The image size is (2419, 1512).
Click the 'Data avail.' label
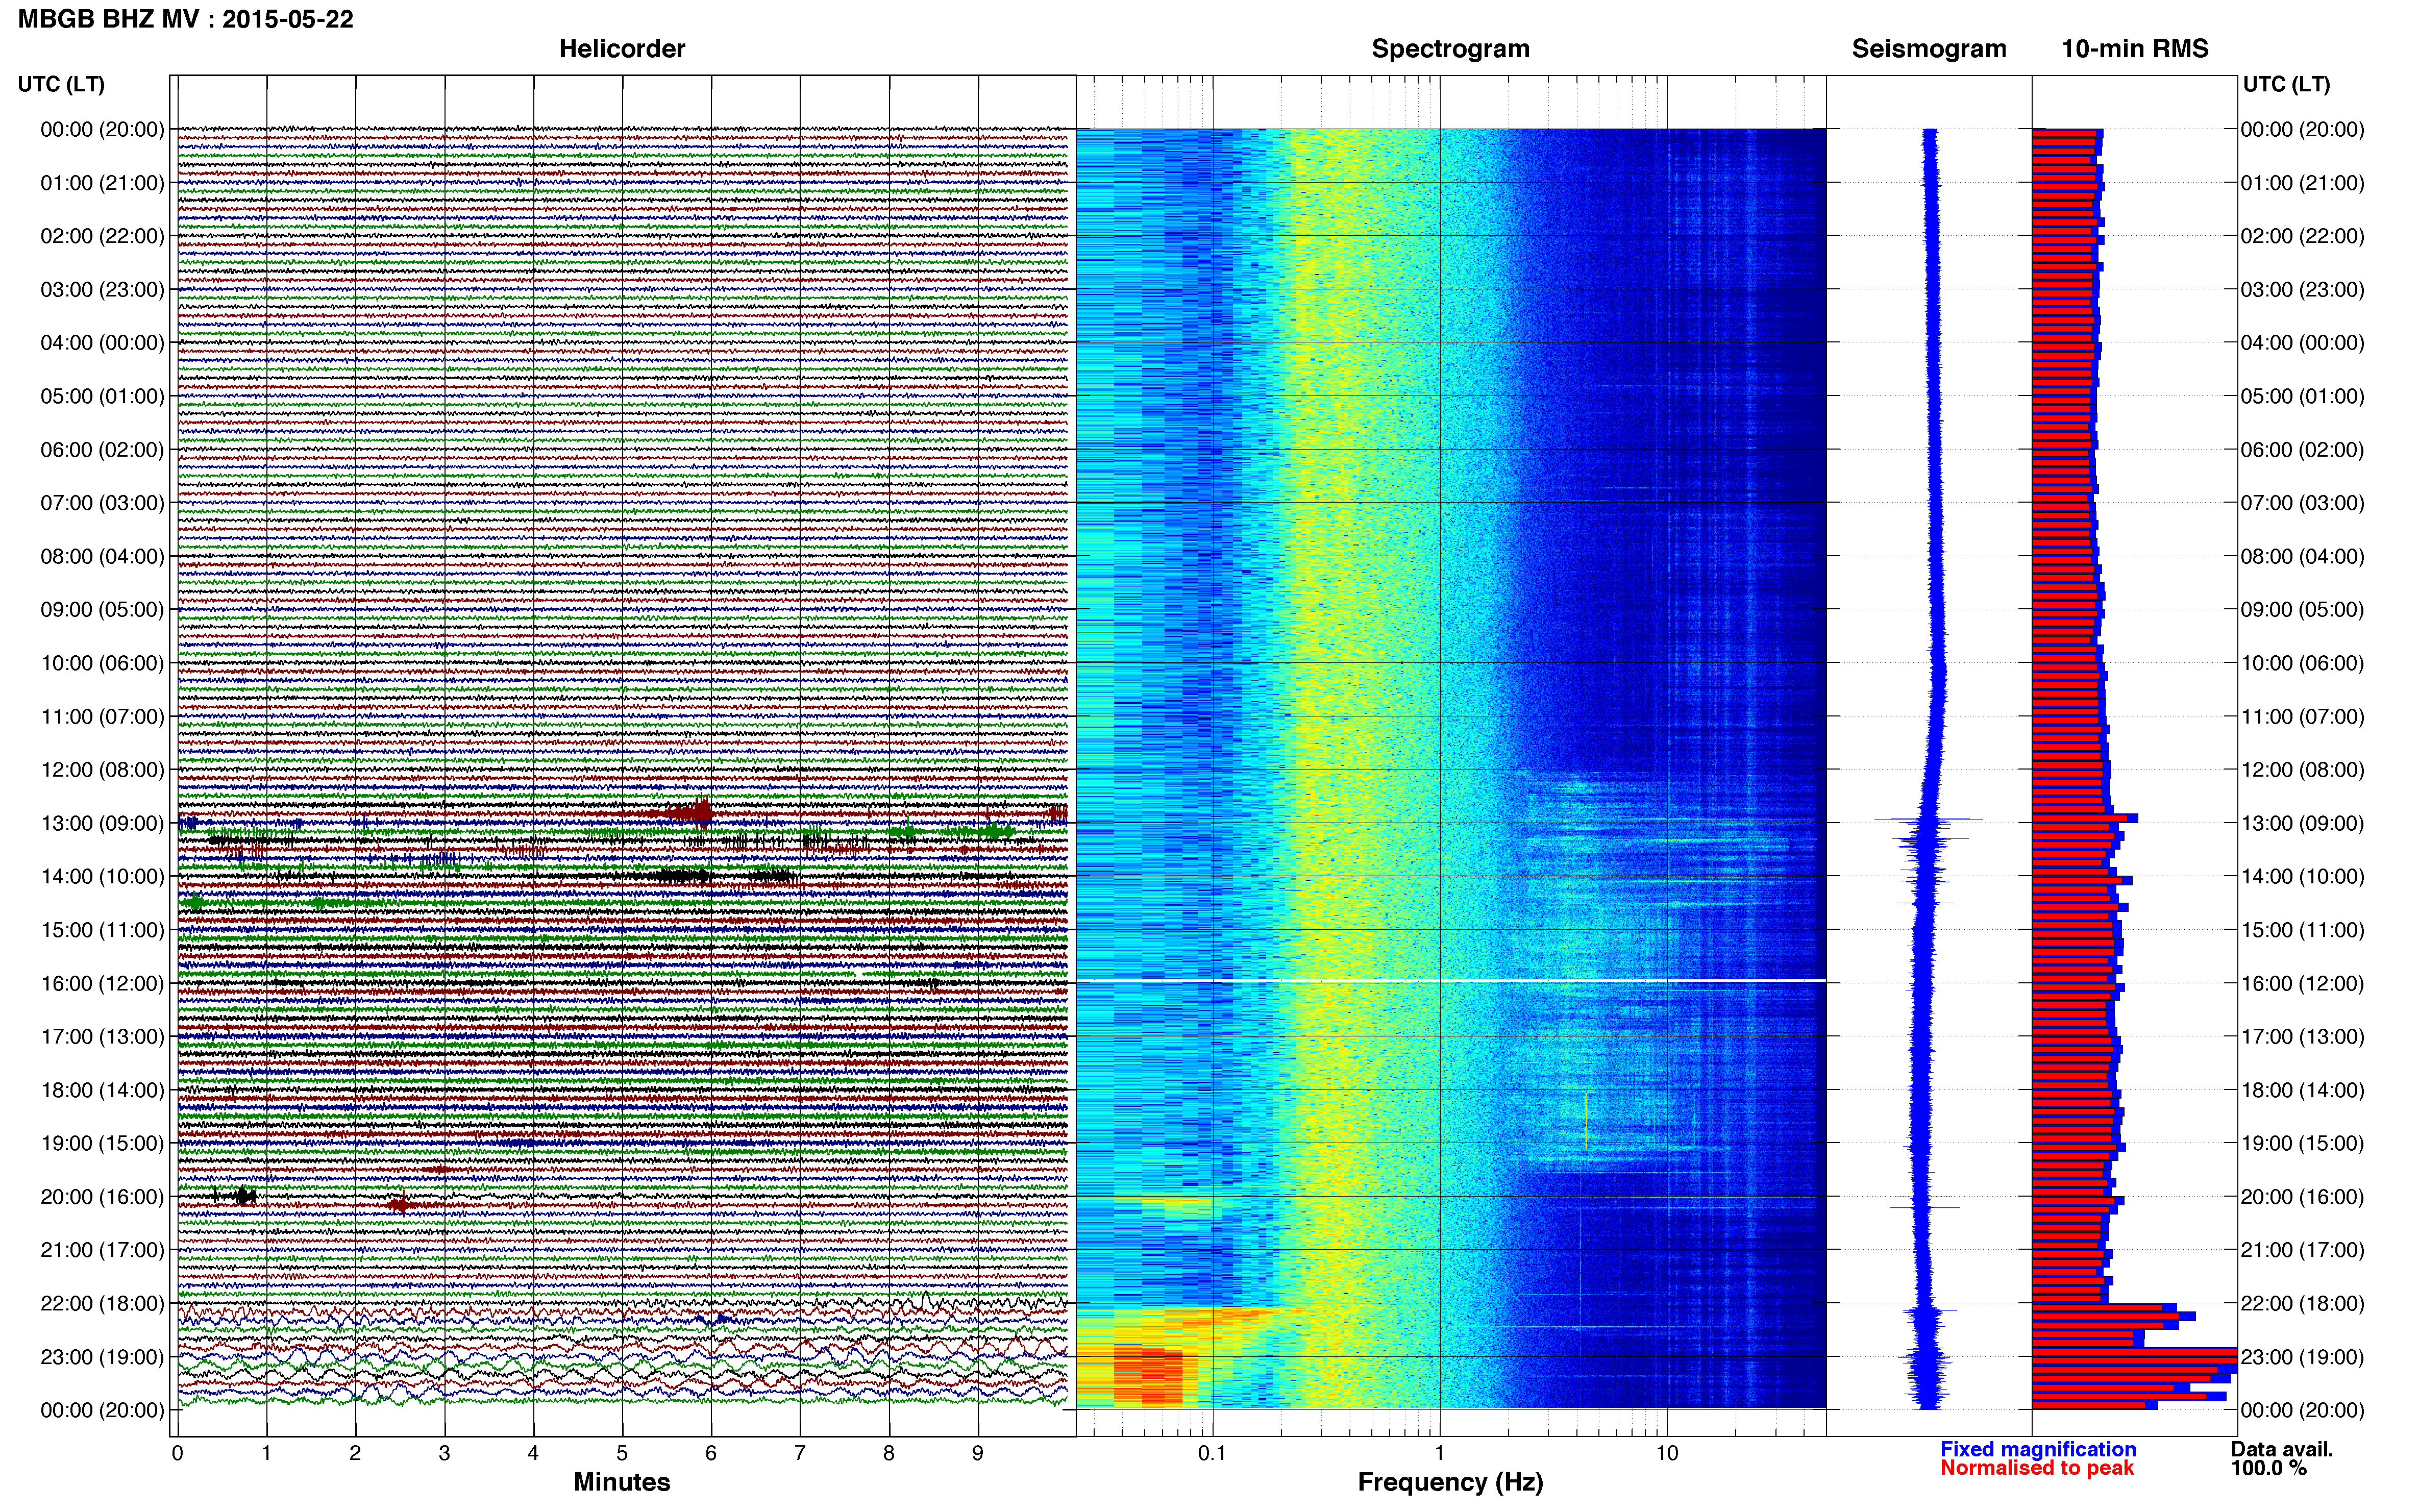coord(2282,1449)
